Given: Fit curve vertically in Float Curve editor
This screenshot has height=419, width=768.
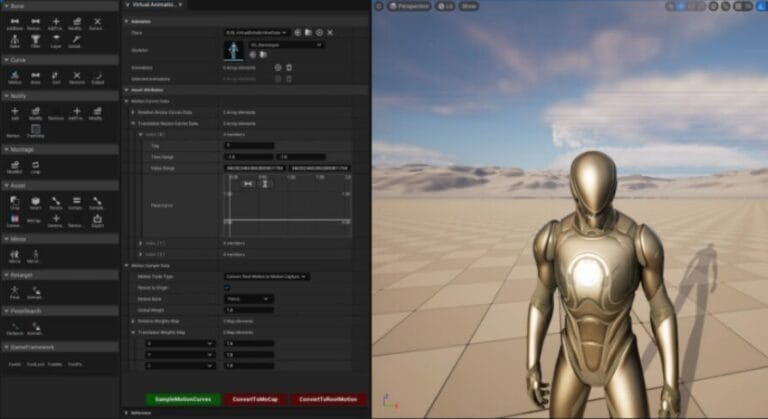Looking at the screenshot, I should click(264, 184).
